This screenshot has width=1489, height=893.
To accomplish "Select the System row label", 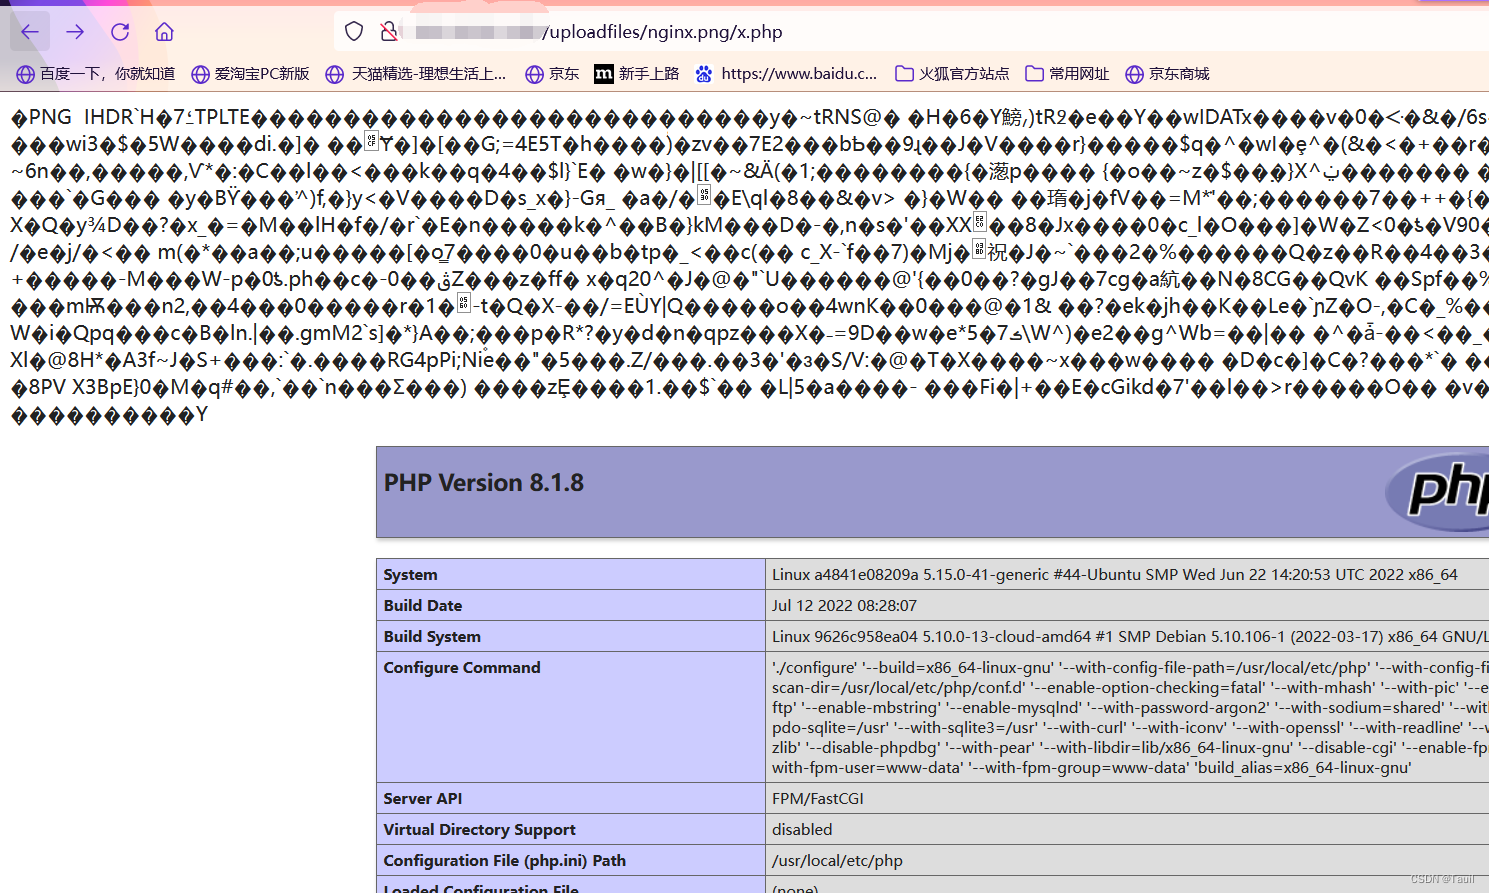I will [x=410, y=575].
